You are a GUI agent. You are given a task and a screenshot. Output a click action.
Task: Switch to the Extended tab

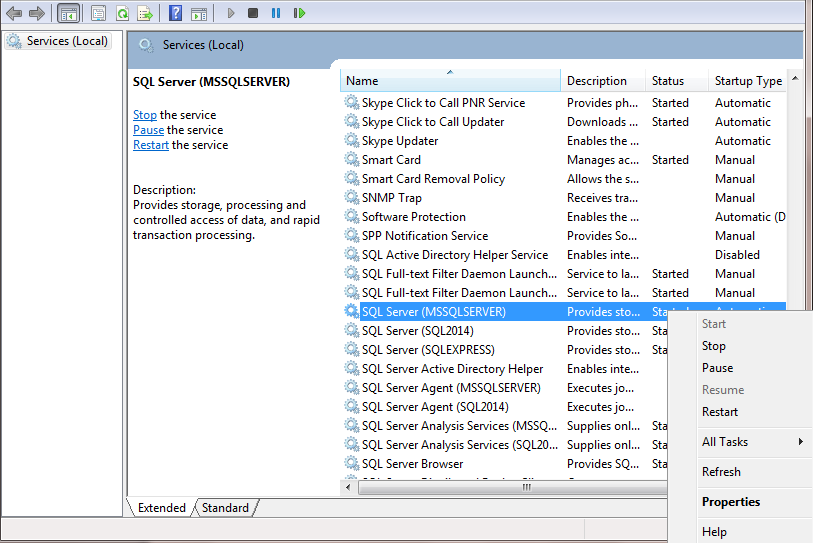[x=162, y=508]
